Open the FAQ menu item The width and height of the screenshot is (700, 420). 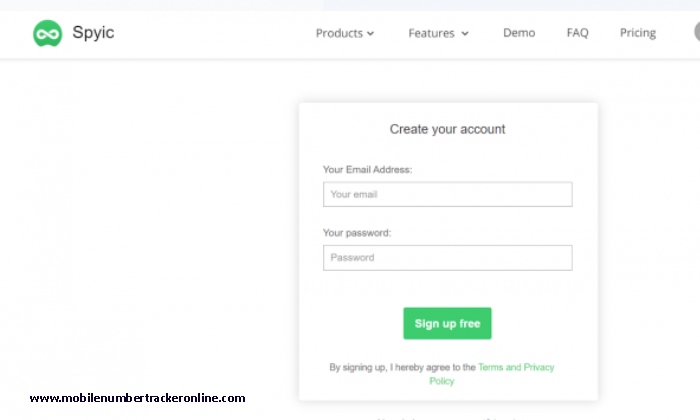(577, 33)
